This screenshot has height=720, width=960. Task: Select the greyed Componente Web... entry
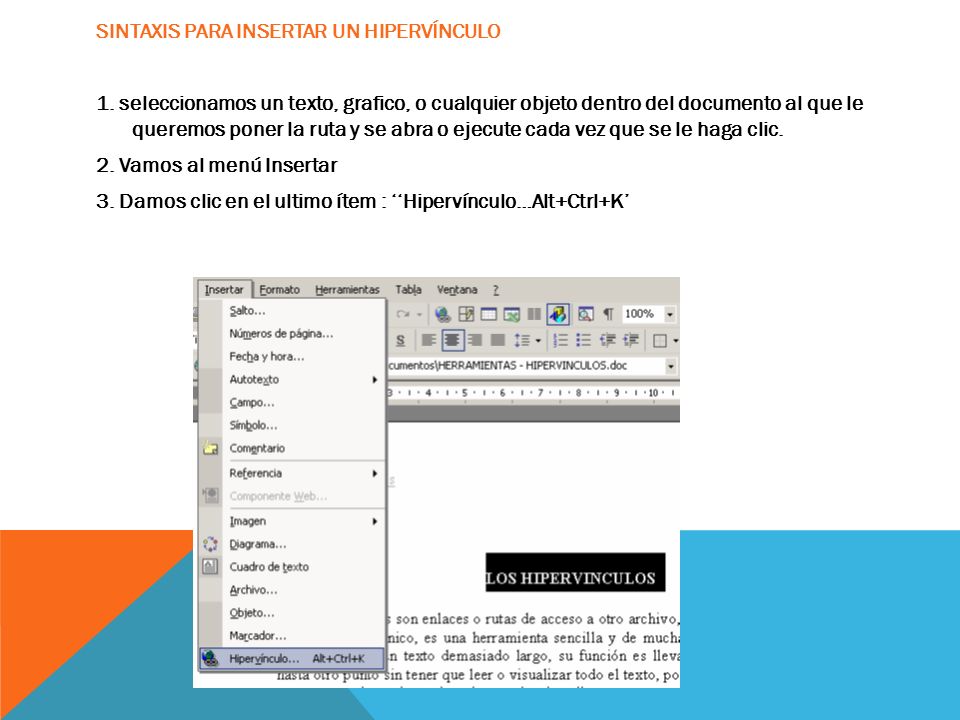pyautogui.click(x=293, y=497)
